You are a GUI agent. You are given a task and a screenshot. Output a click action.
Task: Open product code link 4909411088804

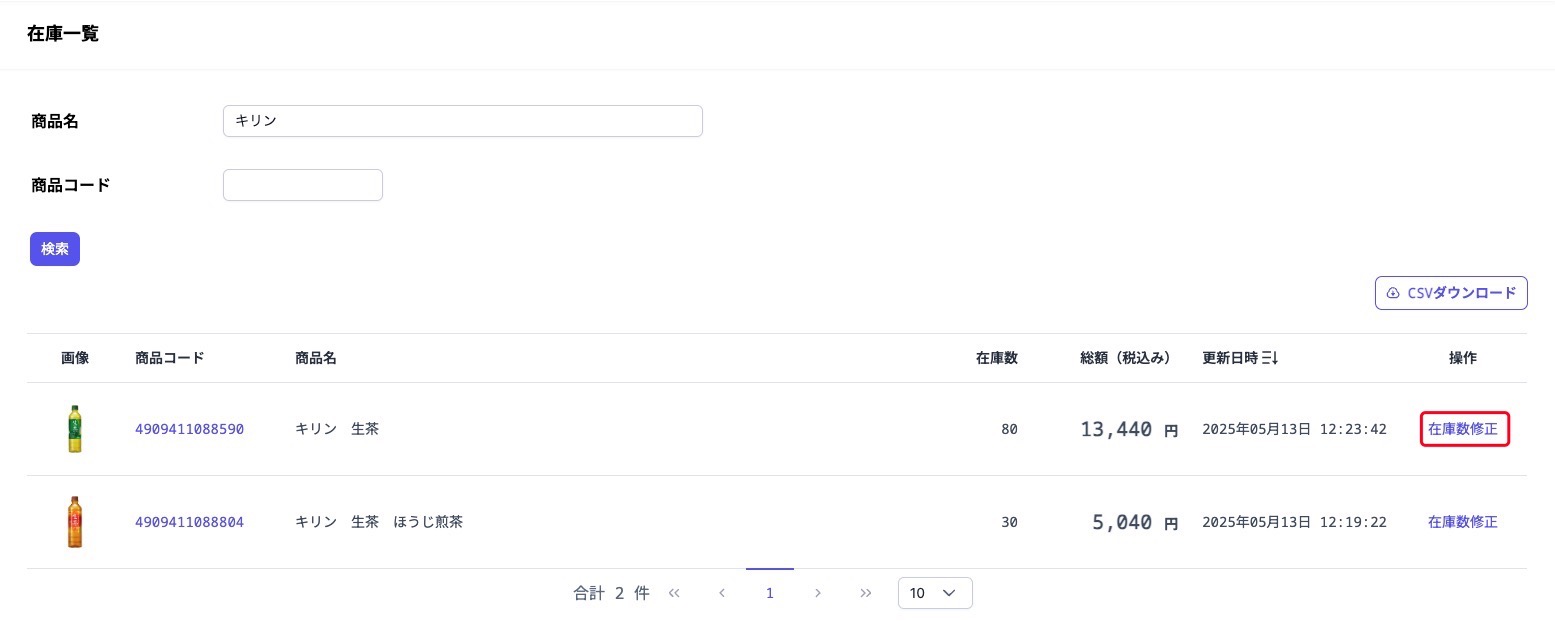(189, 522)
